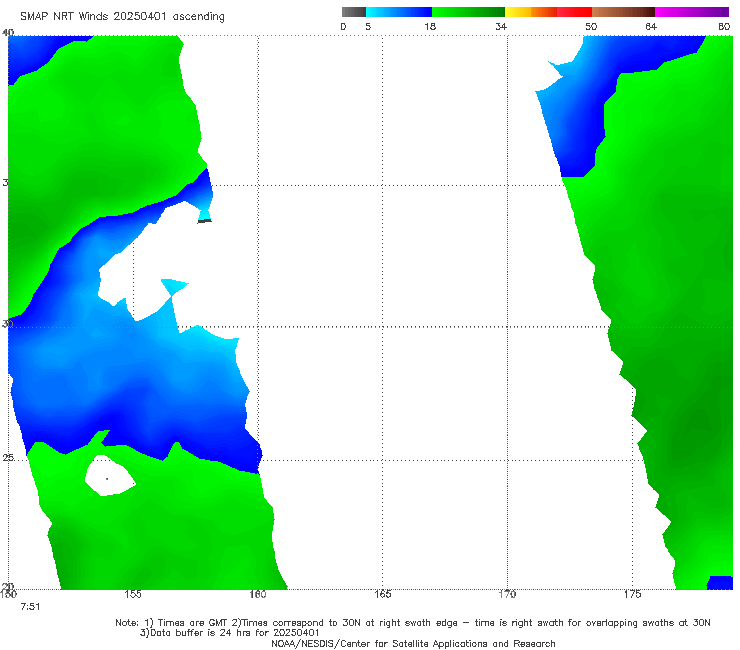Click the small white data gap with dot

point(109,476)
